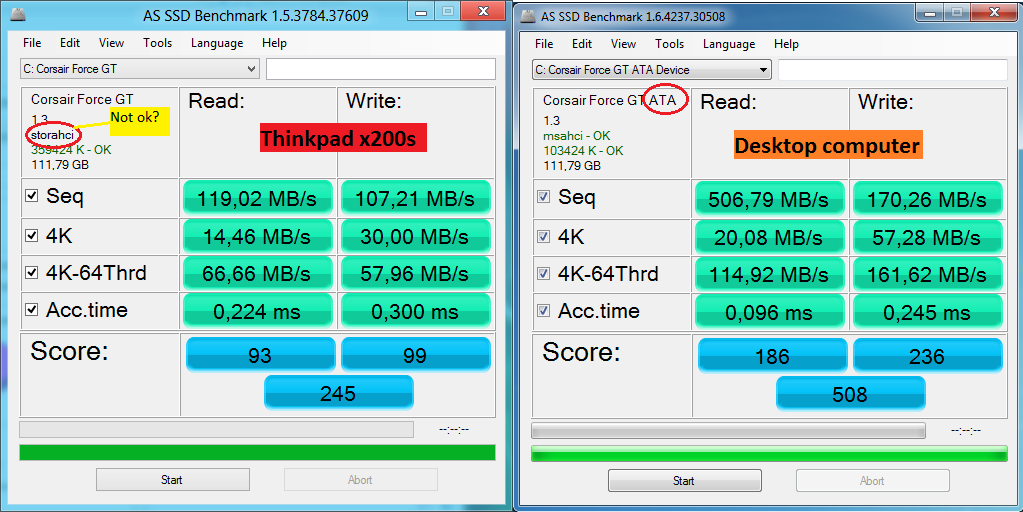Click the 57,28 MB/s 4K write result
Image resolution: width=1023 pixels, height=512 pixels.
(926, 237)
